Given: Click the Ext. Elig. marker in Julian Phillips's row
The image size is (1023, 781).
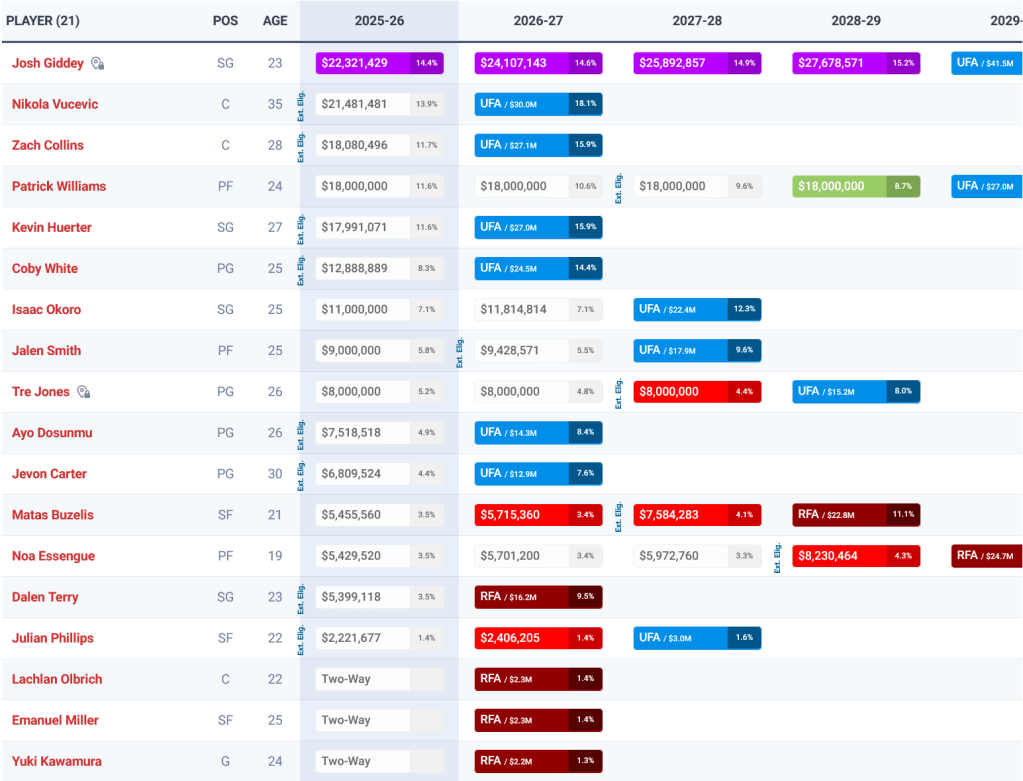Looking at the screenshot, I should [301, 638].
